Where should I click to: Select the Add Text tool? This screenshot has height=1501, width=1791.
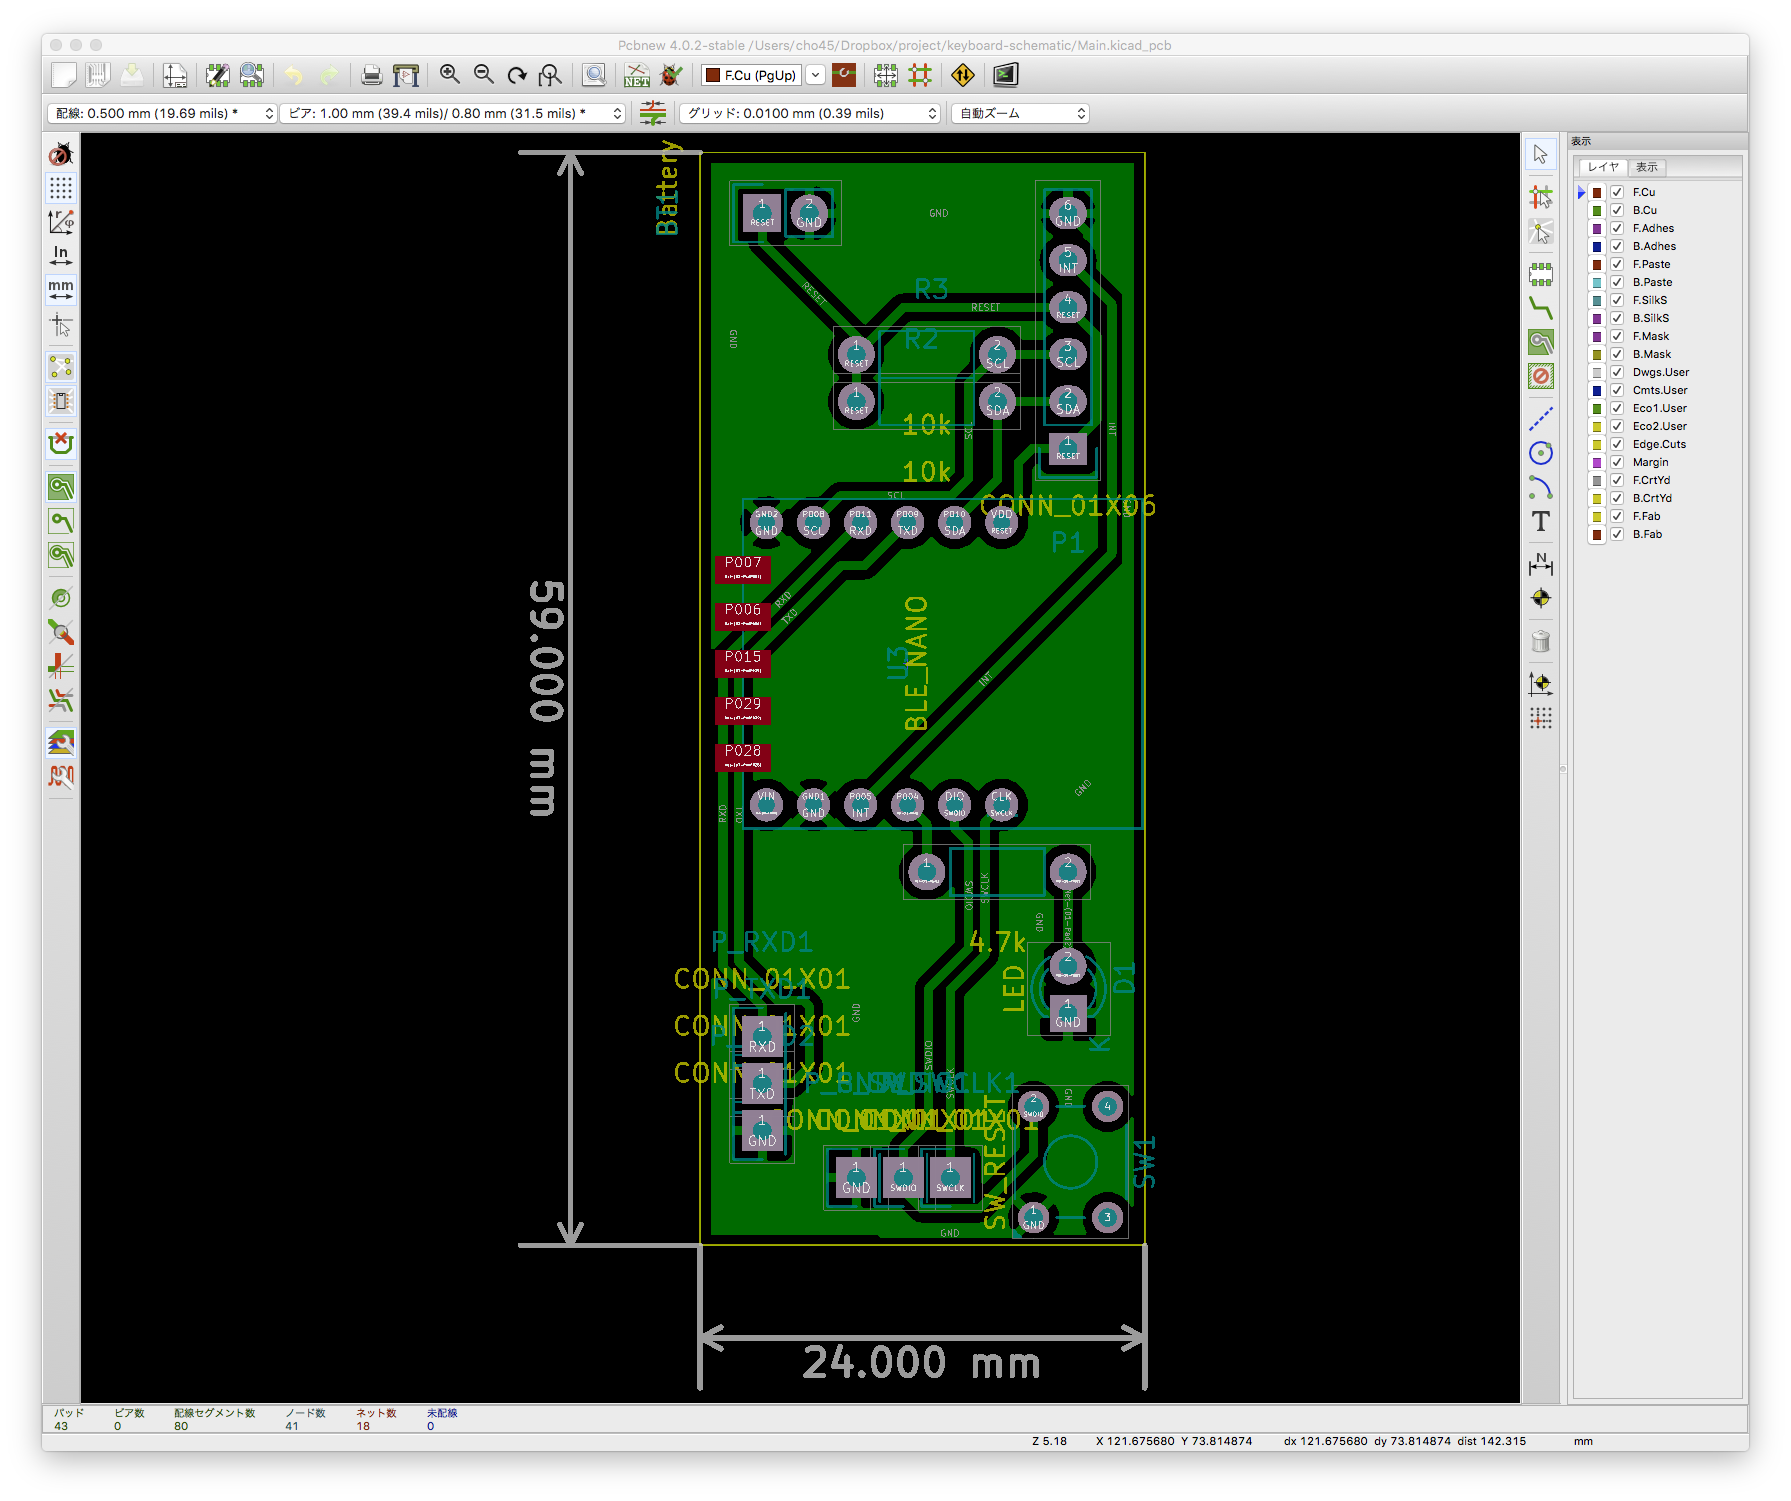1541,522
